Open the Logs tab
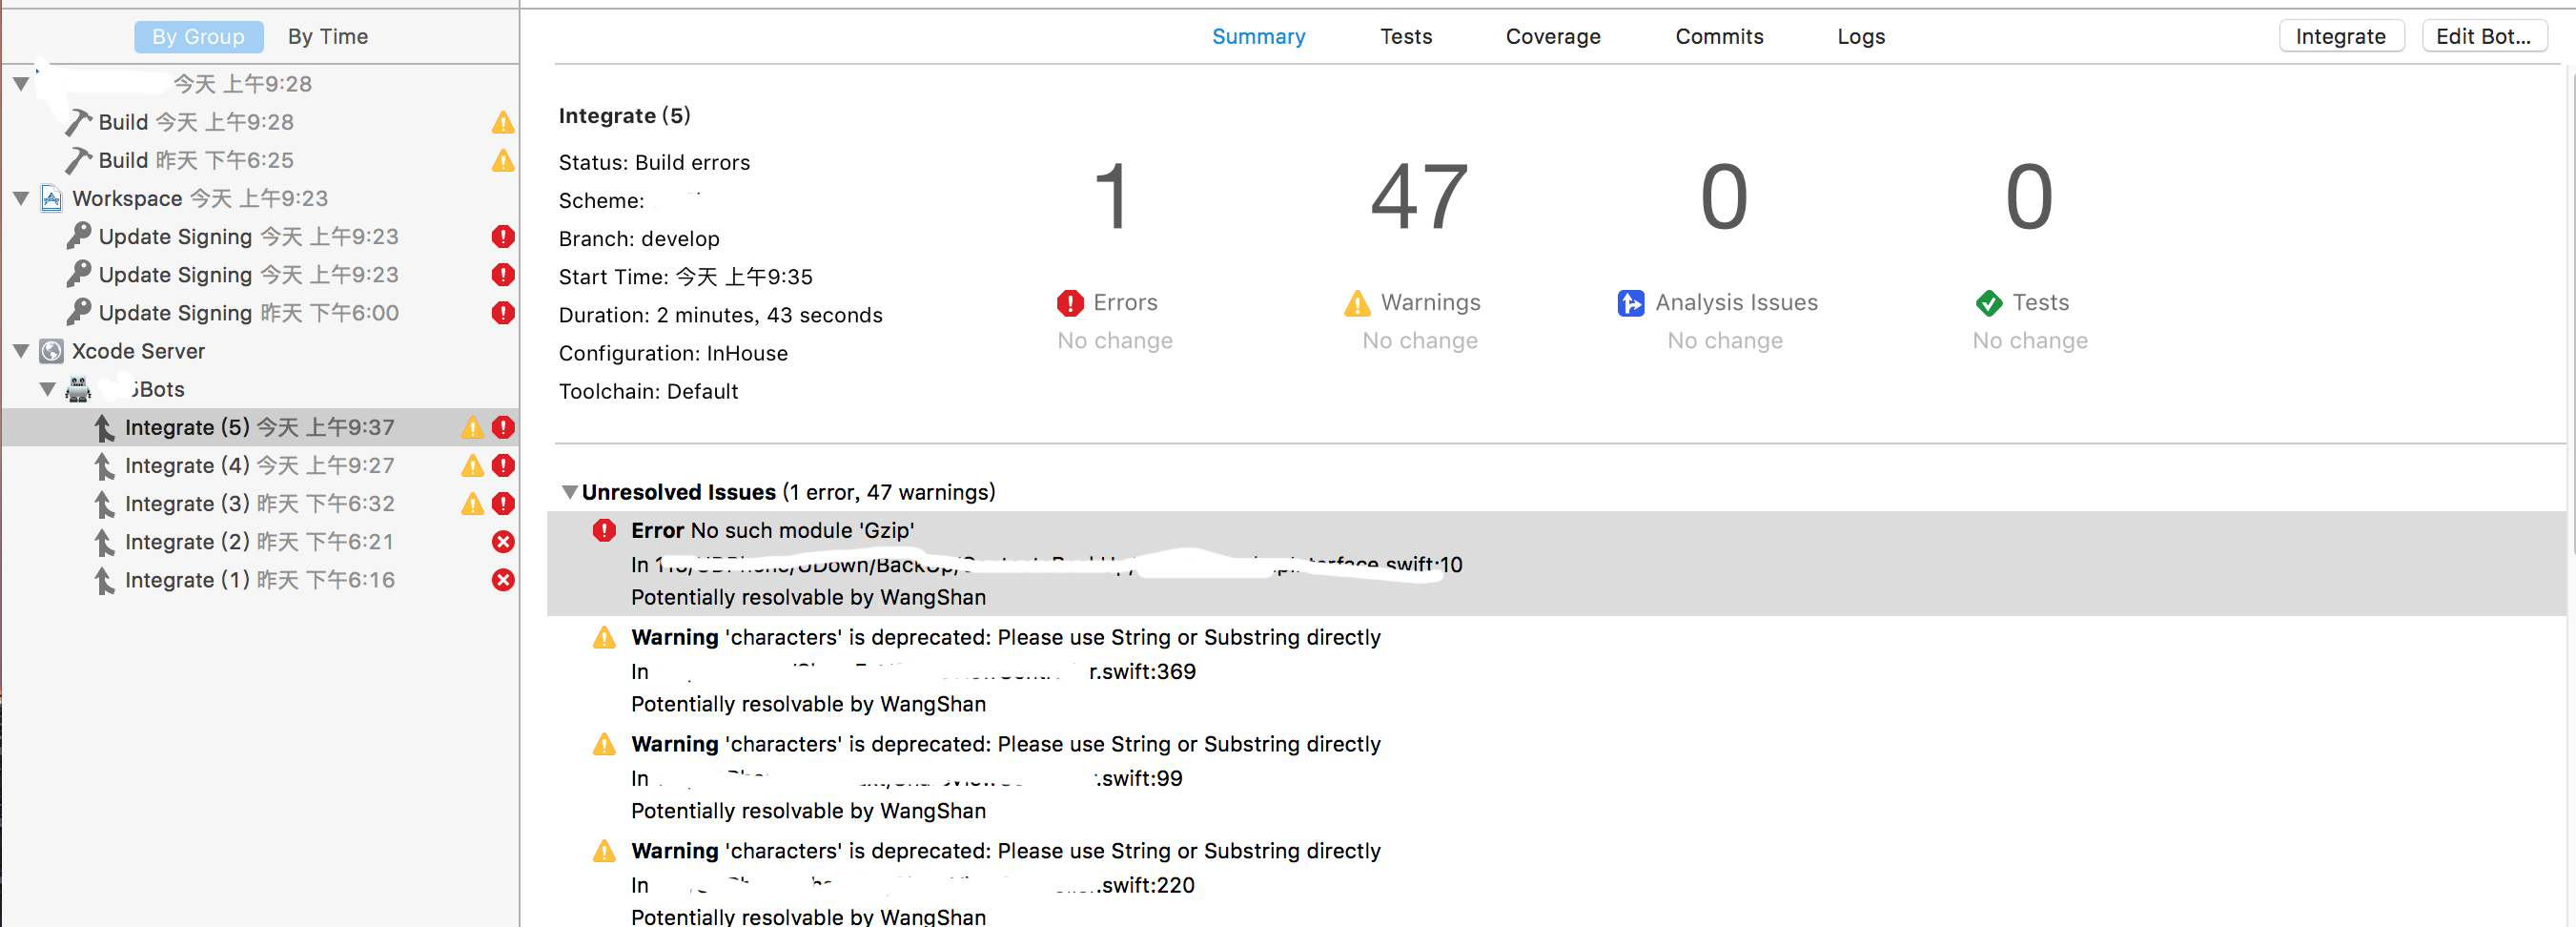This screenshot has width=2576, height=927. coord(1861,37)
